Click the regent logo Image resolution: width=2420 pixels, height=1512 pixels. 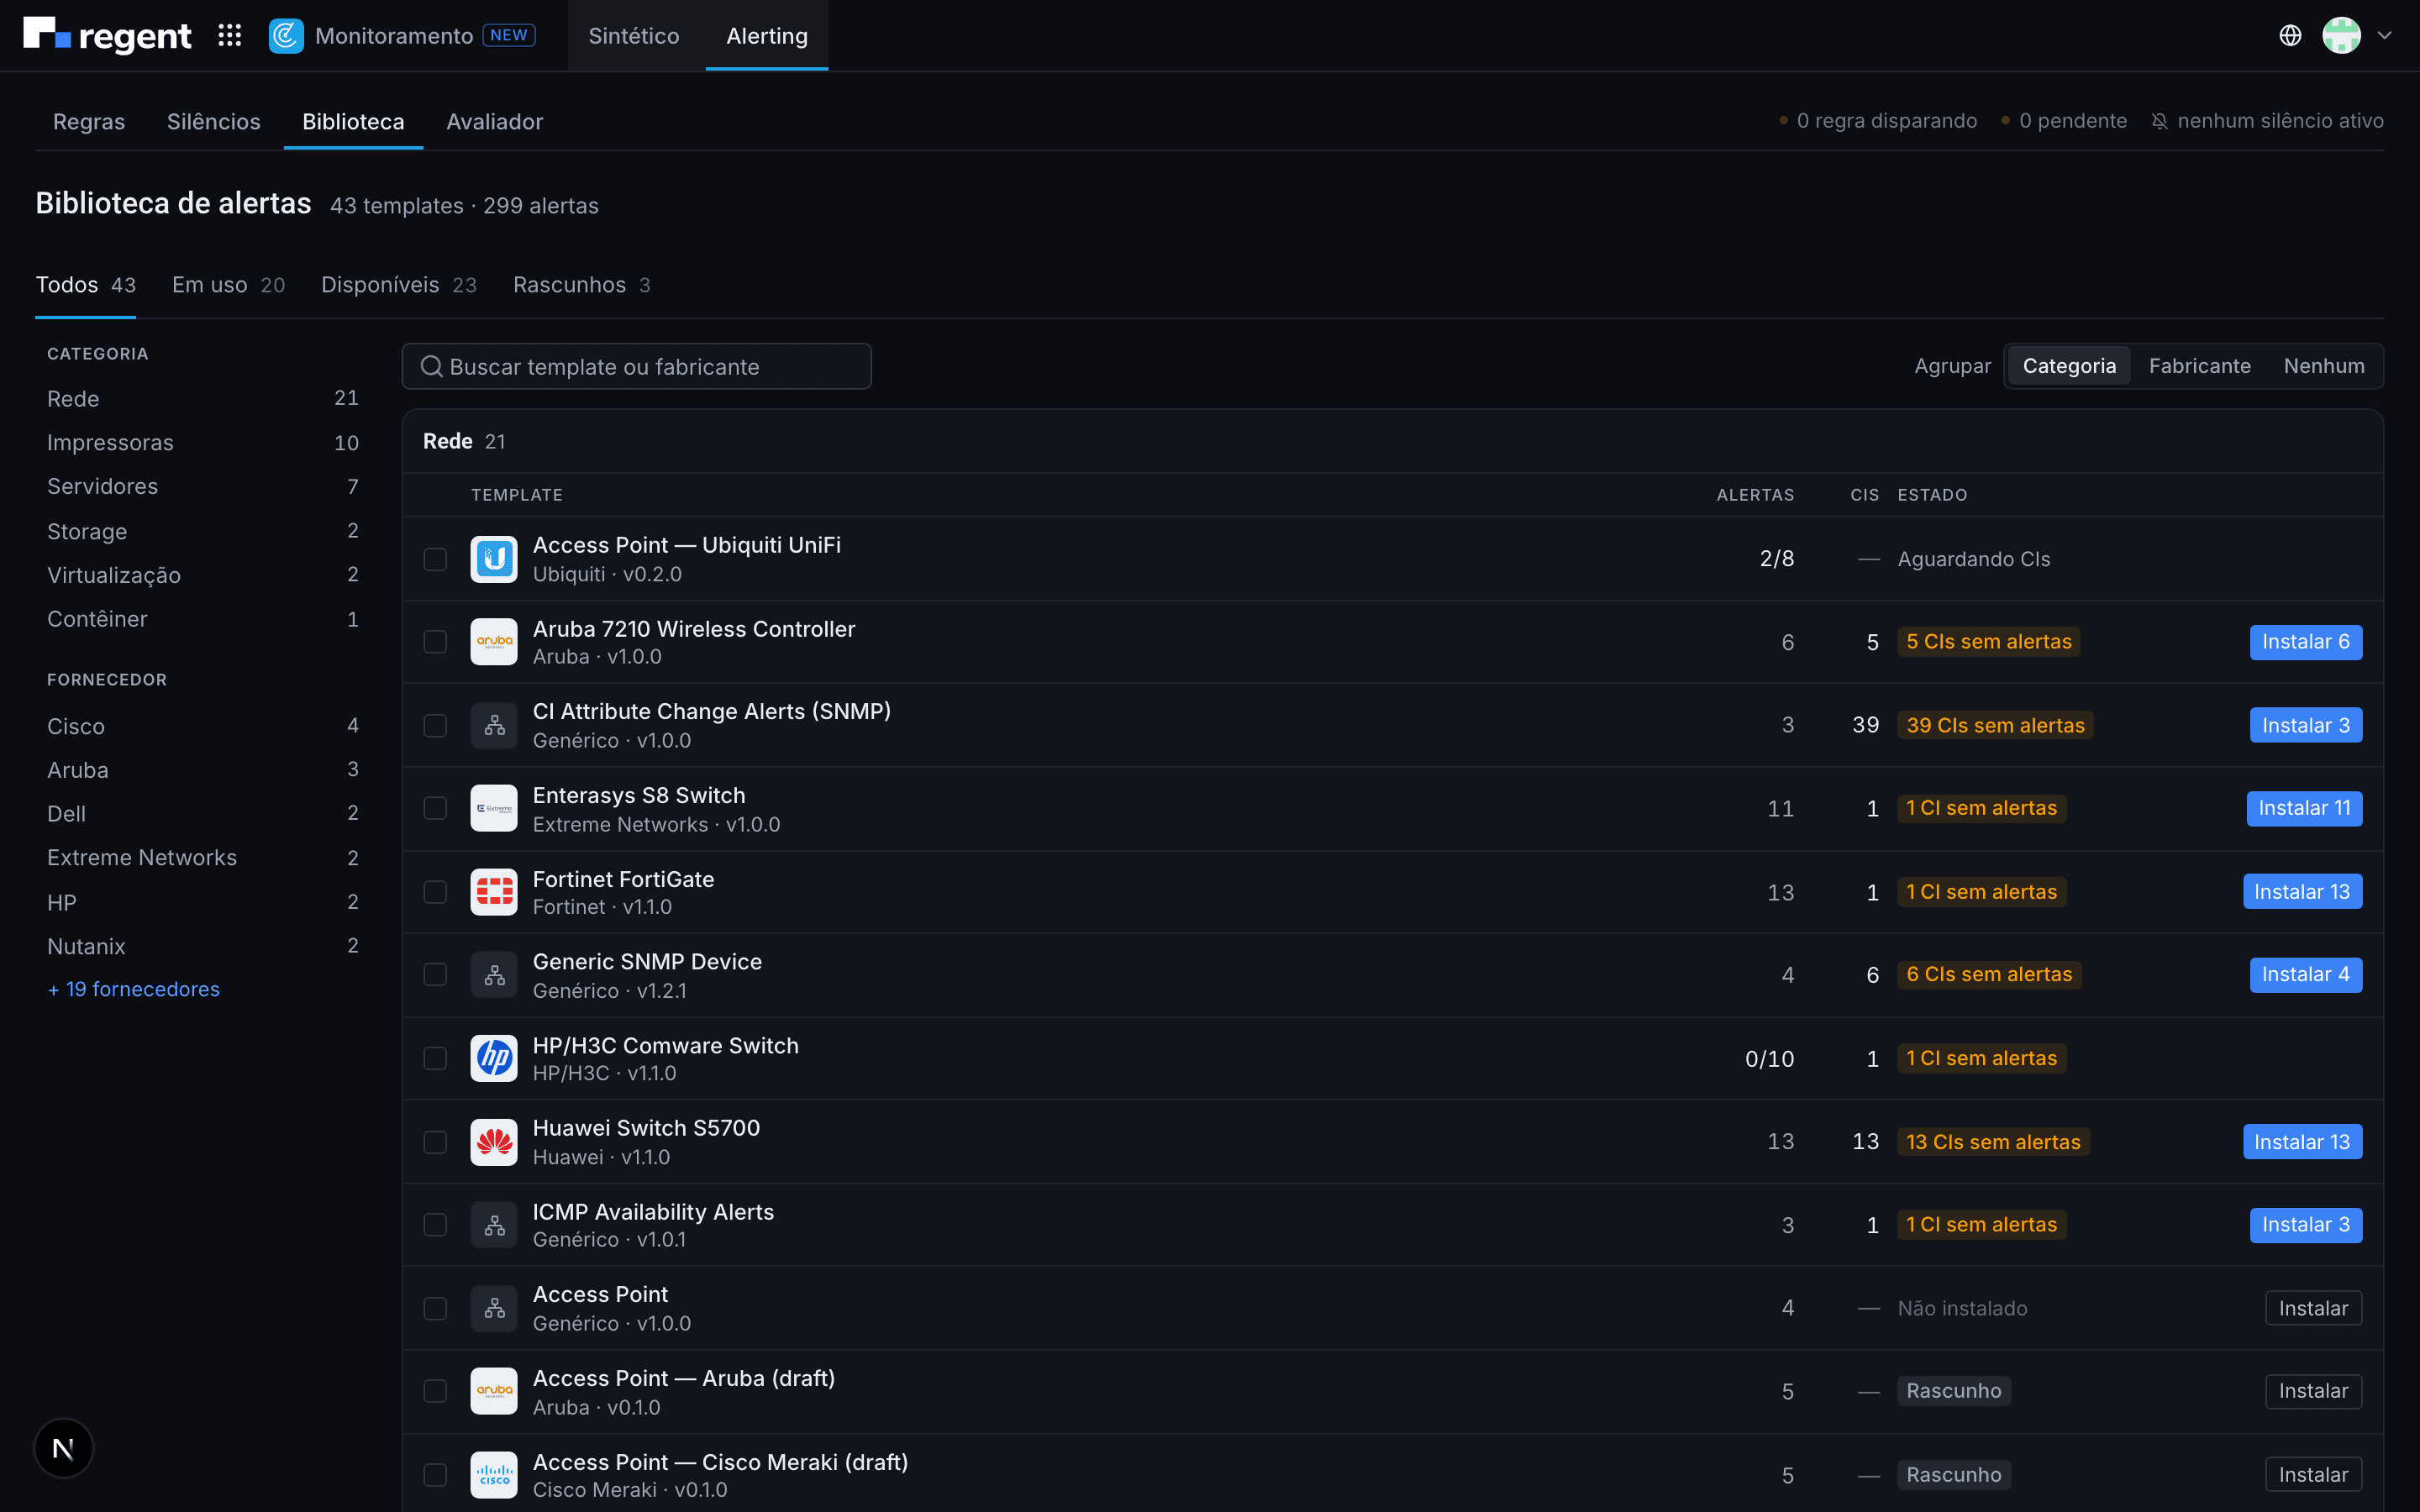(107, 35)
